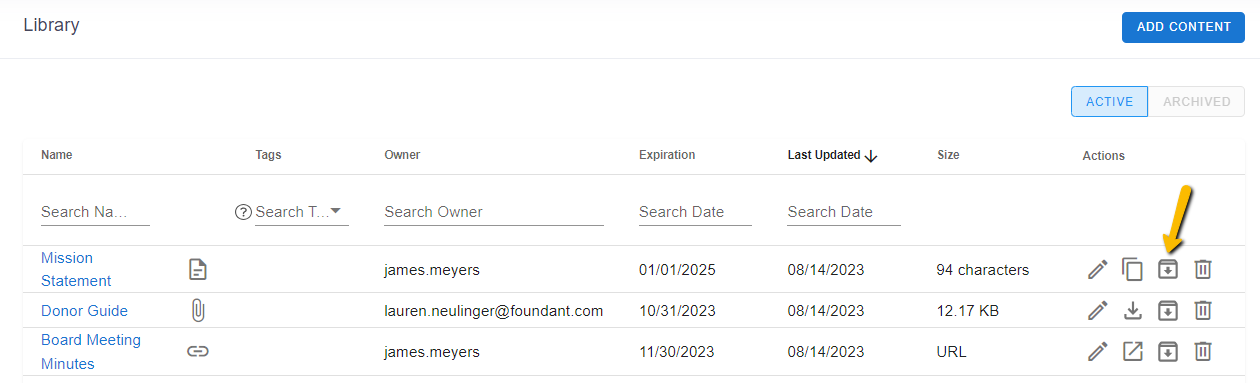Toggle Last Updated sort arrow
Screen dimensions: 1260x383
click(871, 156)
